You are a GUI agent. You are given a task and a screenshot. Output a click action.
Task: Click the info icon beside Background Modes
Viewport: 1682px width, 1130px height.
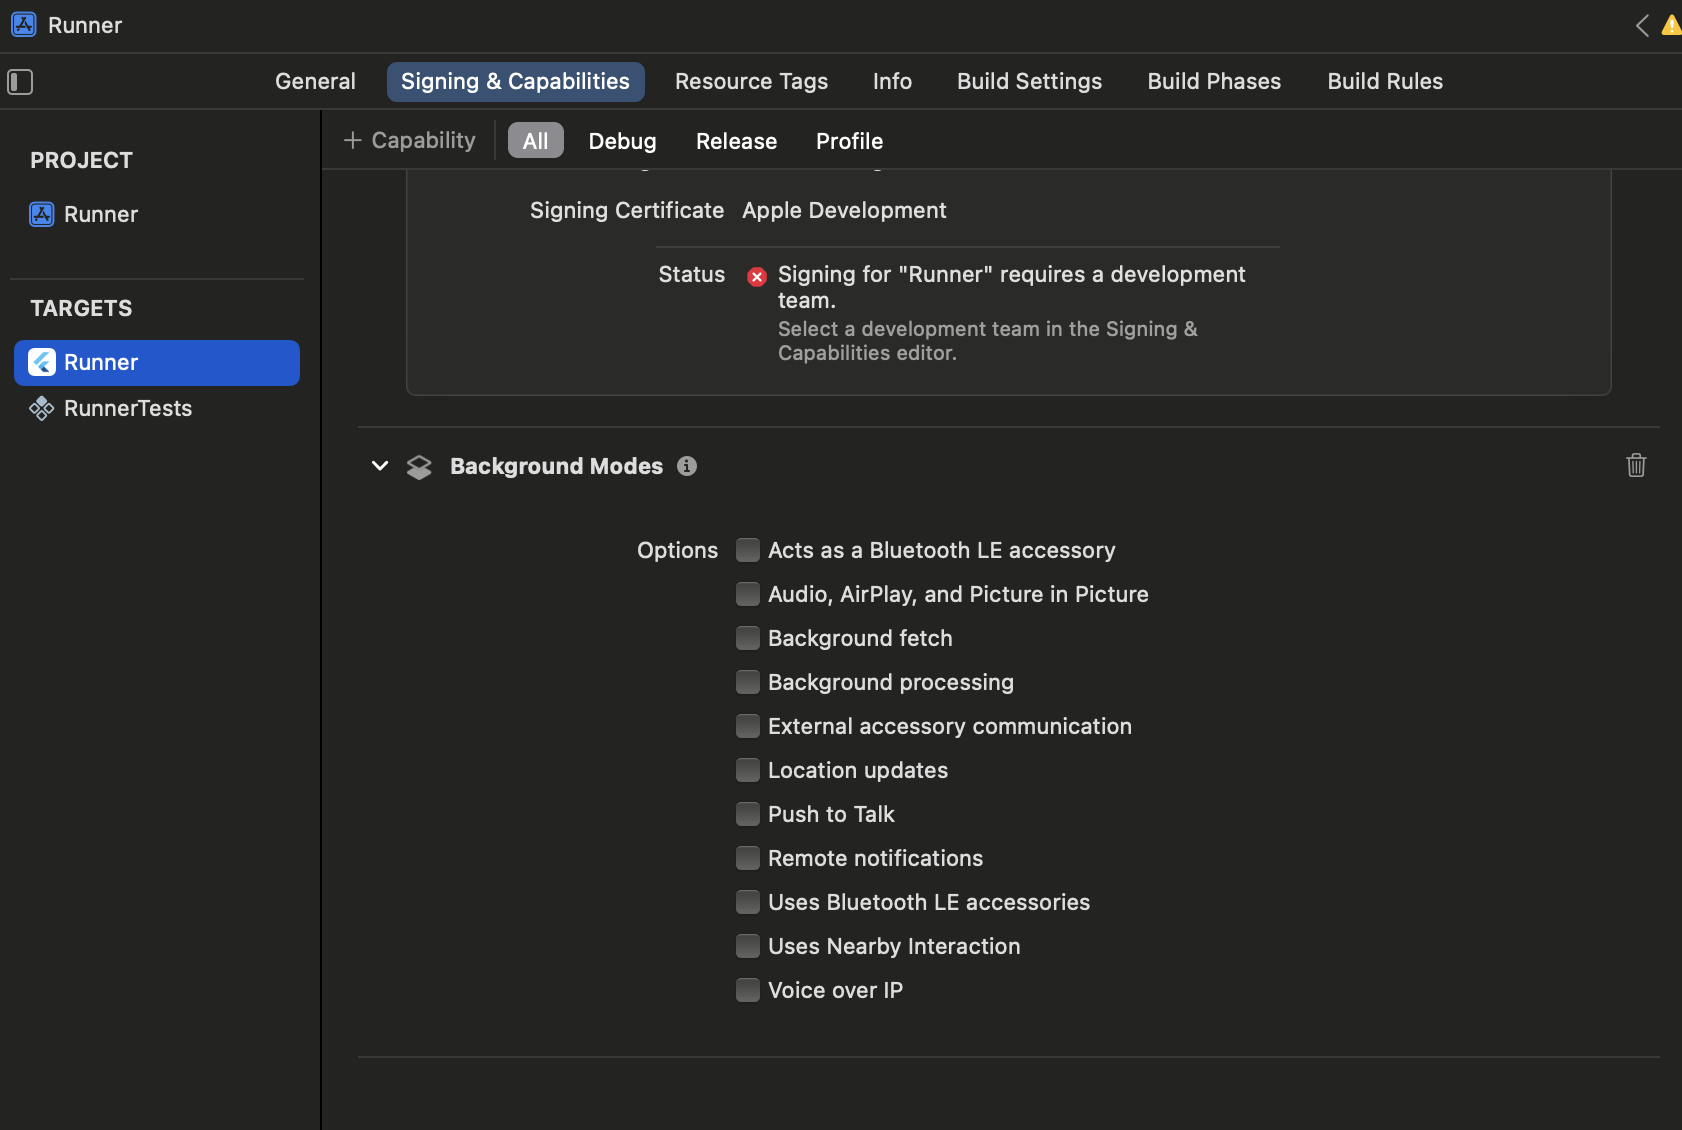point(687,466)
